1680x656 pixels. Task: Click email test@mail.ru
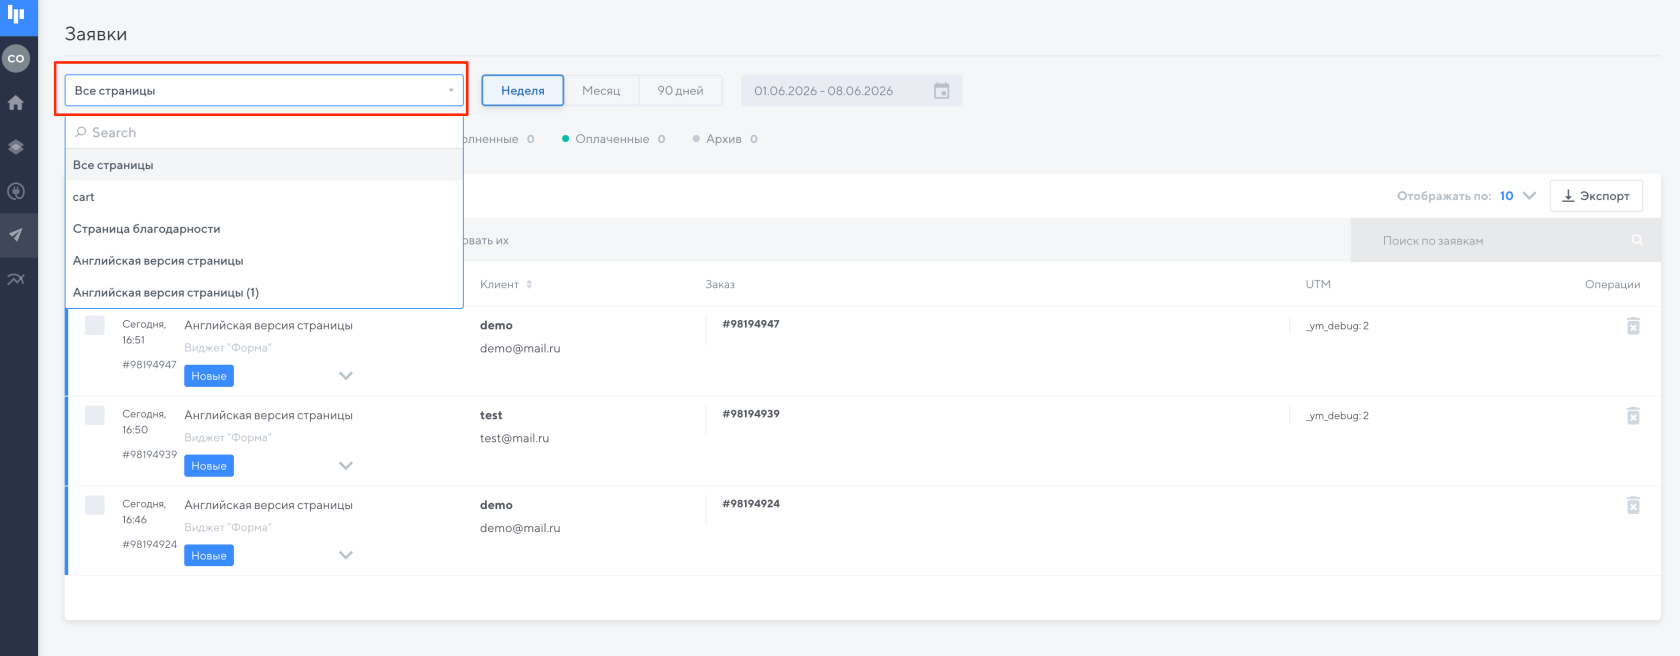(514, 438)
